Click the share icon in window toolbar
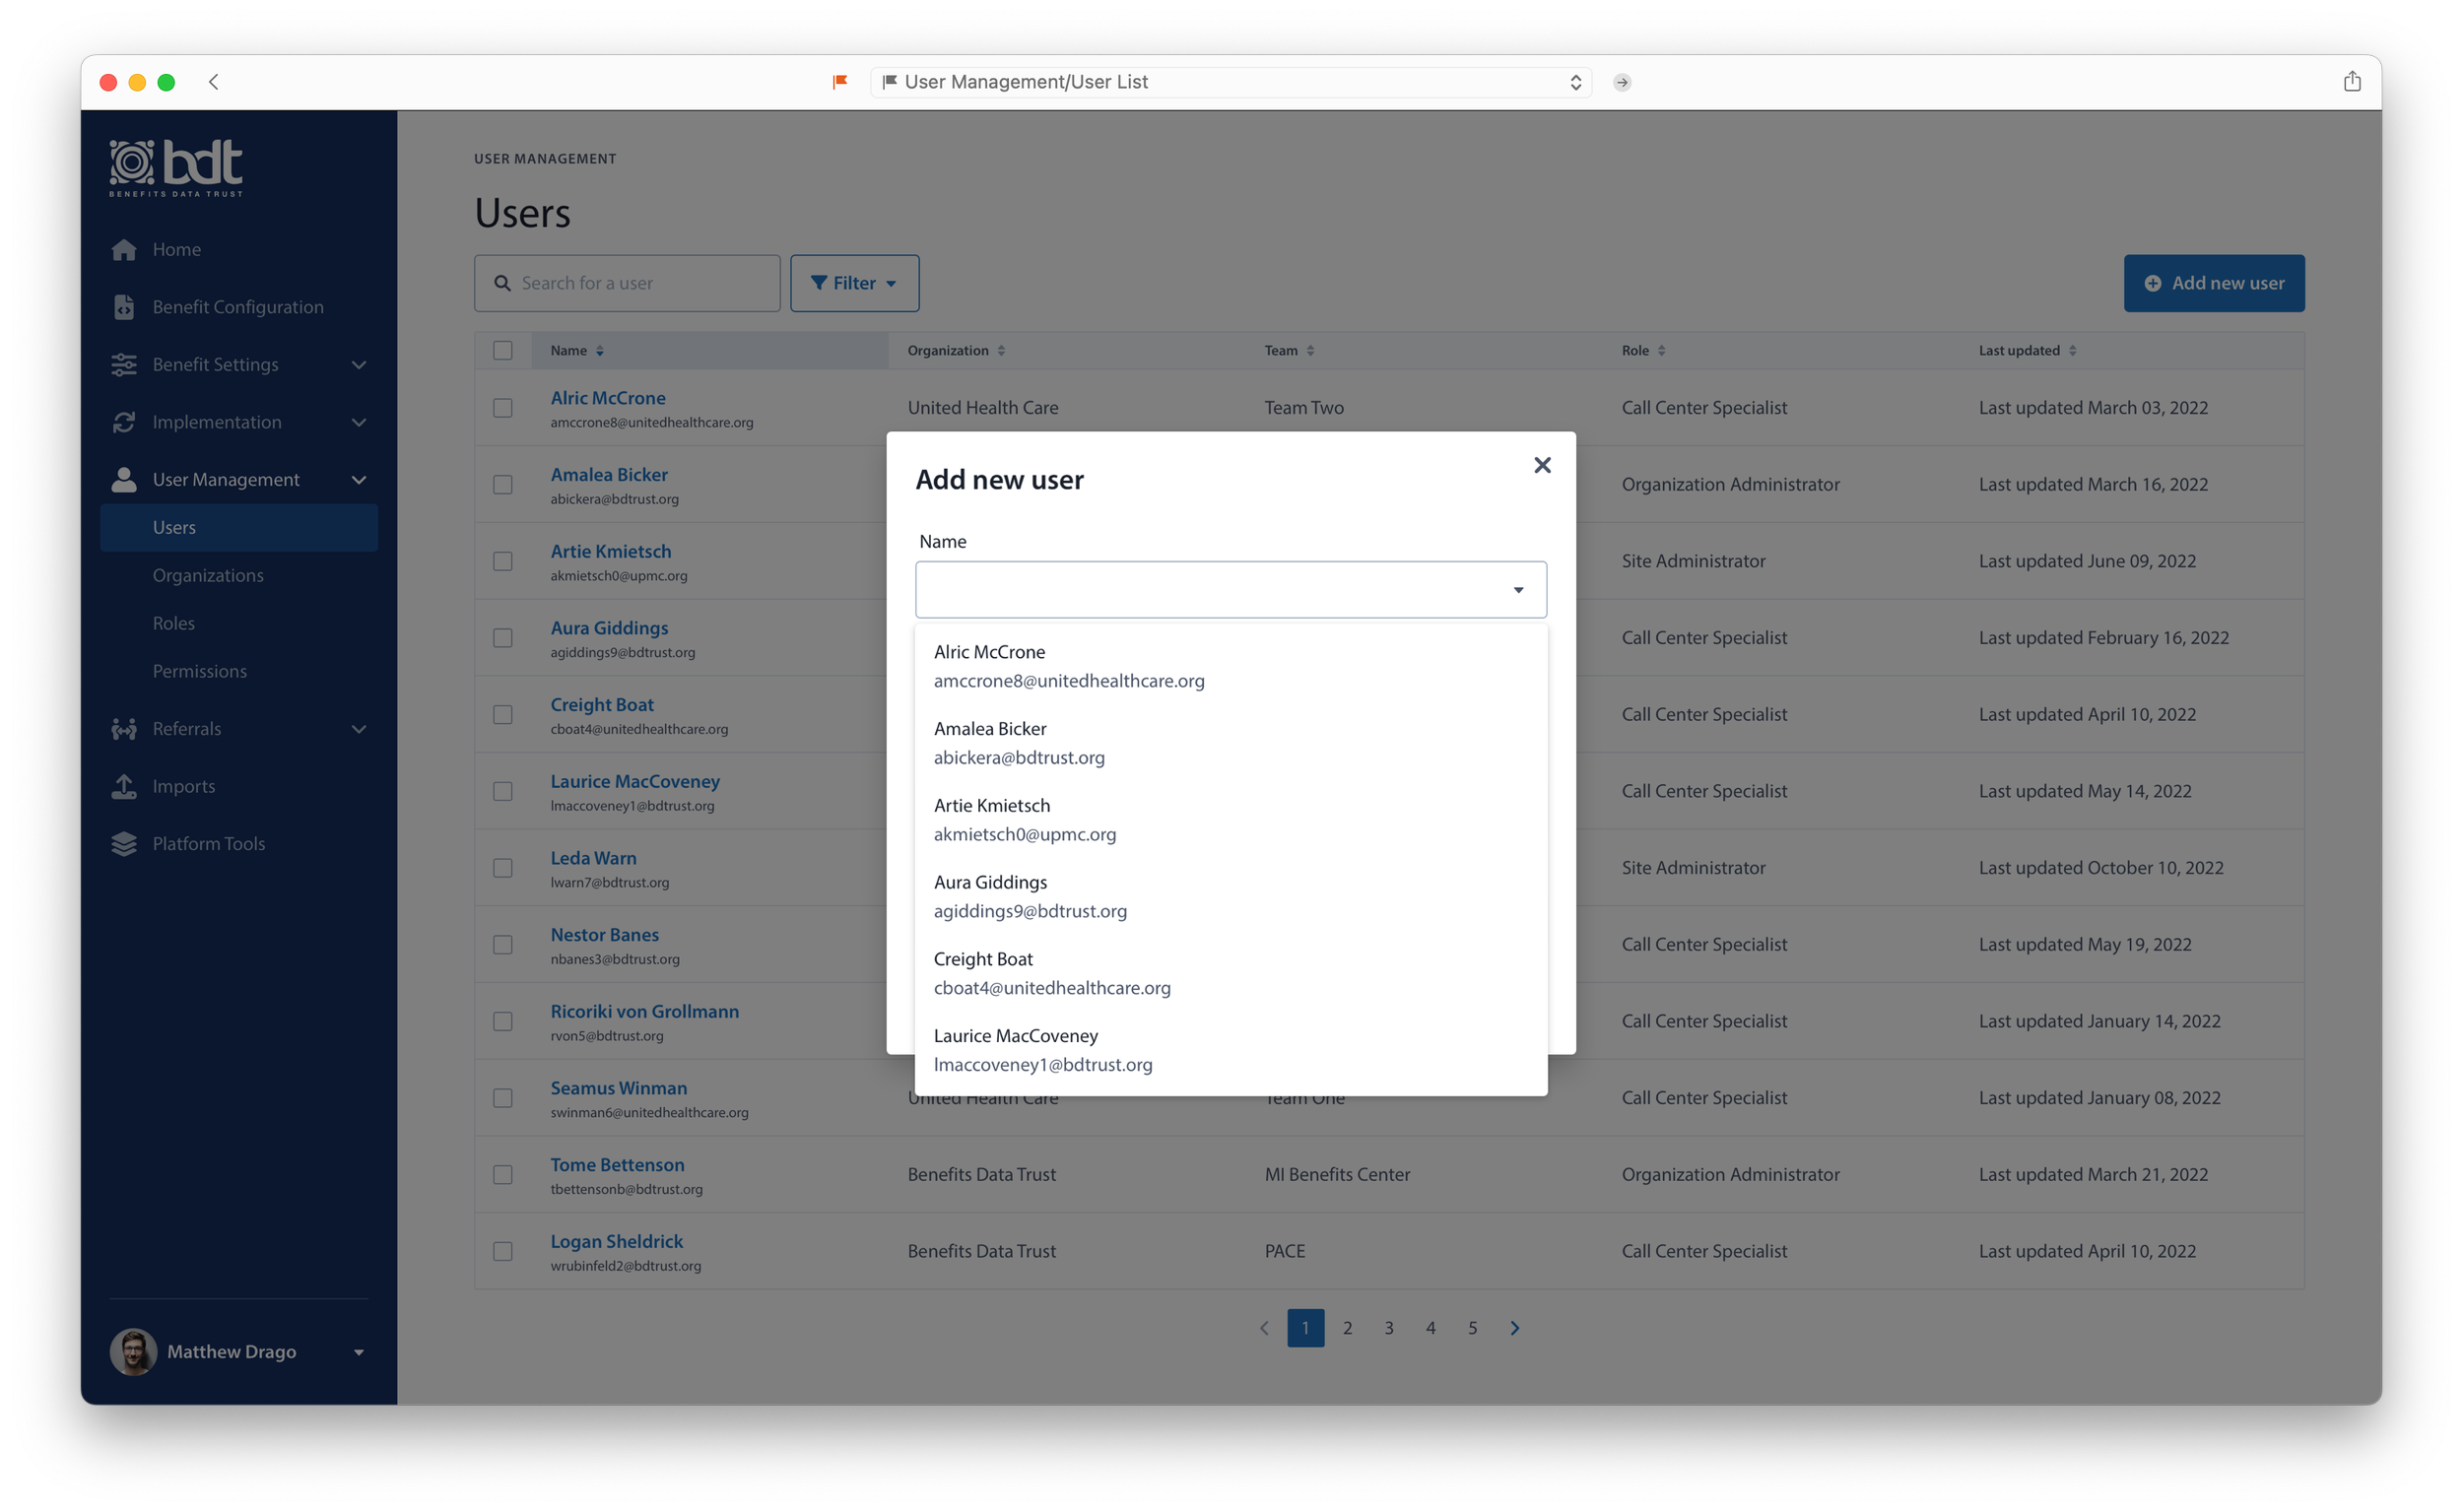 (2352, 82)
